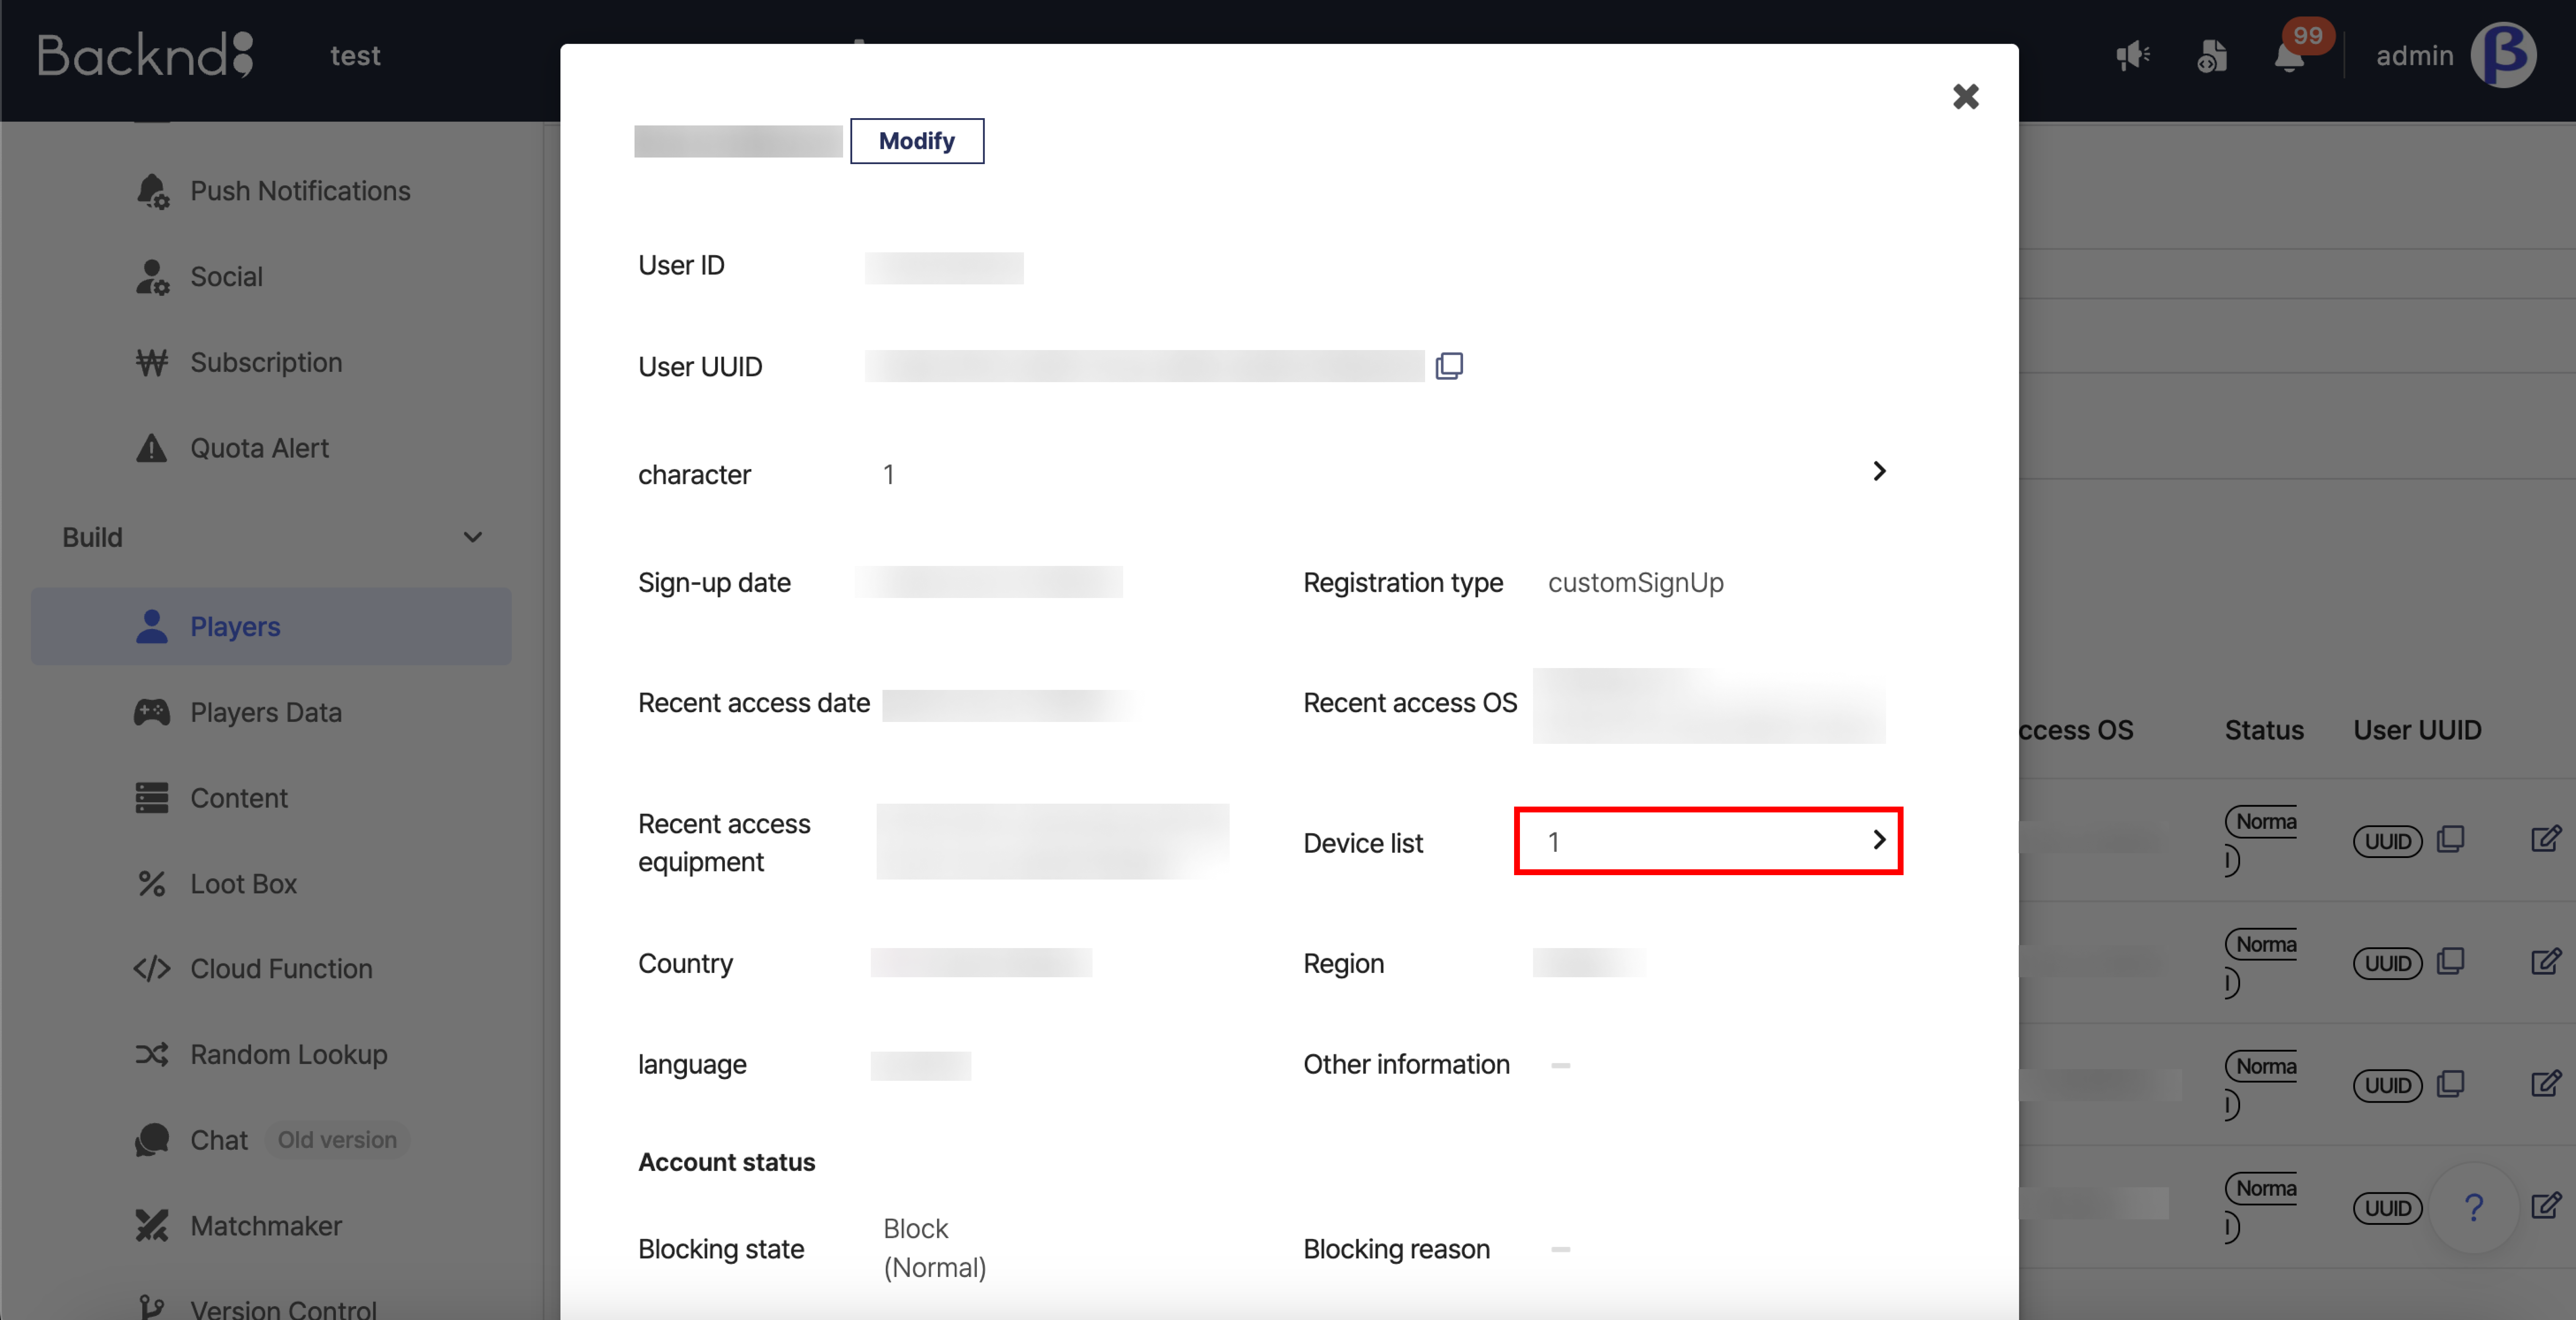Image resolution: width=2576 pixels, height=1320 pixels.
Task: Click the Quota Alert warning icon
Action: point(152,448)
